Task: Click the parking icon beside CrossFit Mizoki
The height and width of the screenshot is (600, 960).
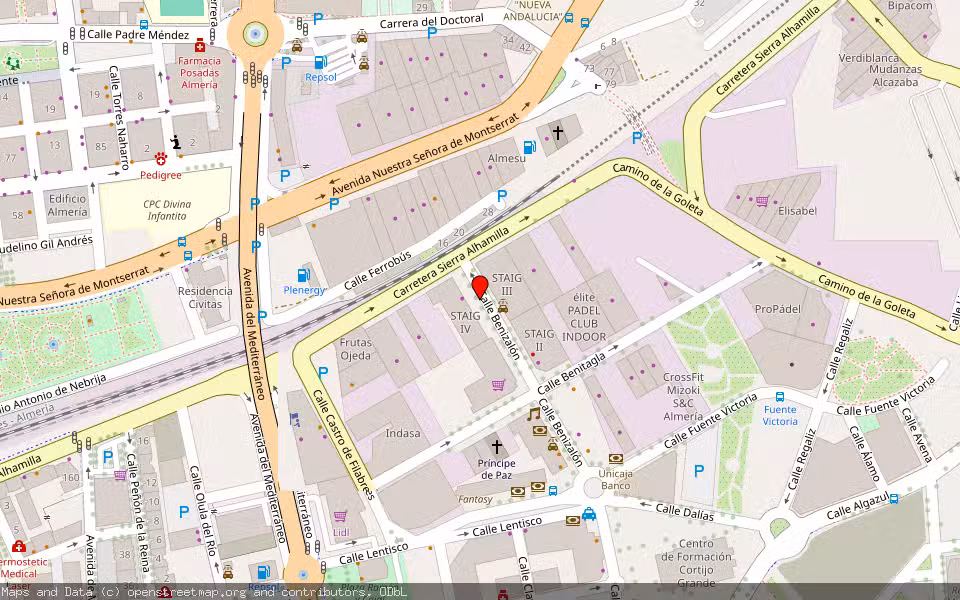Action: point(698,470)
